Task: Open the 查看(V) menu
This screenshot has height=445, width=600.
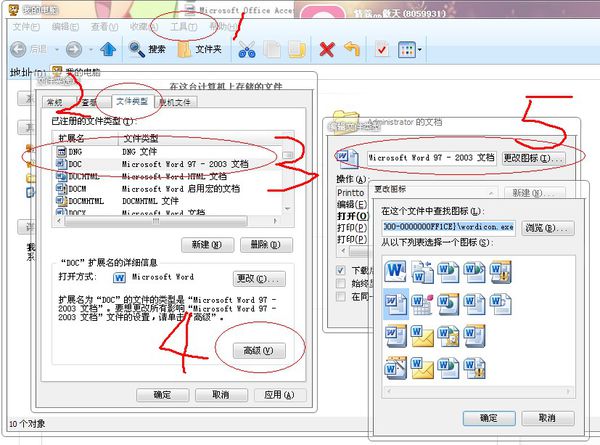Action: [104, 27]
